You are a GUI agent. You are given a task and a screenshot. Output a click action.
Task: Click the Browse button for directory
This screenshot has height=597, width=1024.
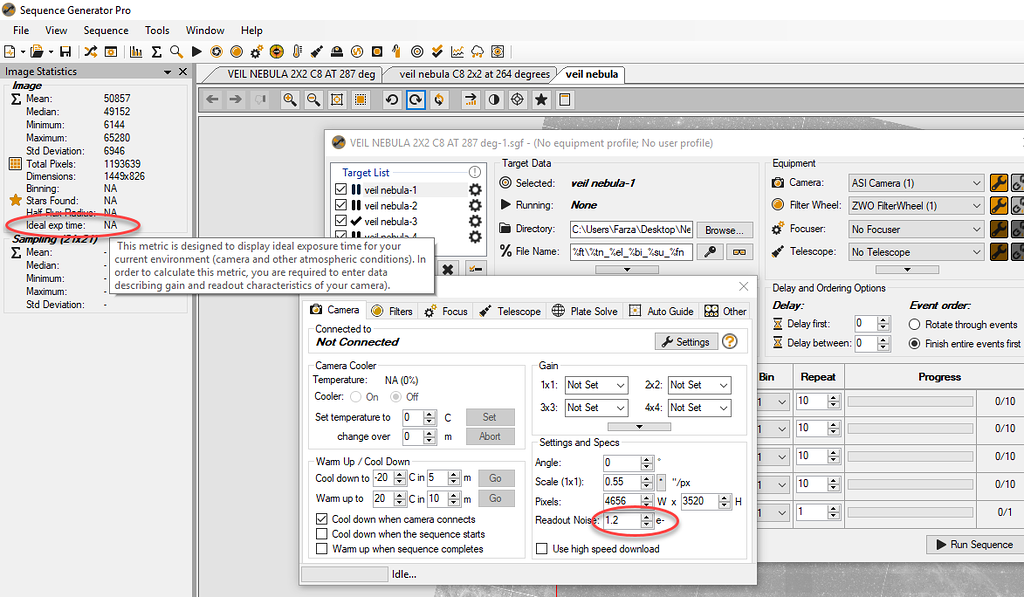click(724, 230)
